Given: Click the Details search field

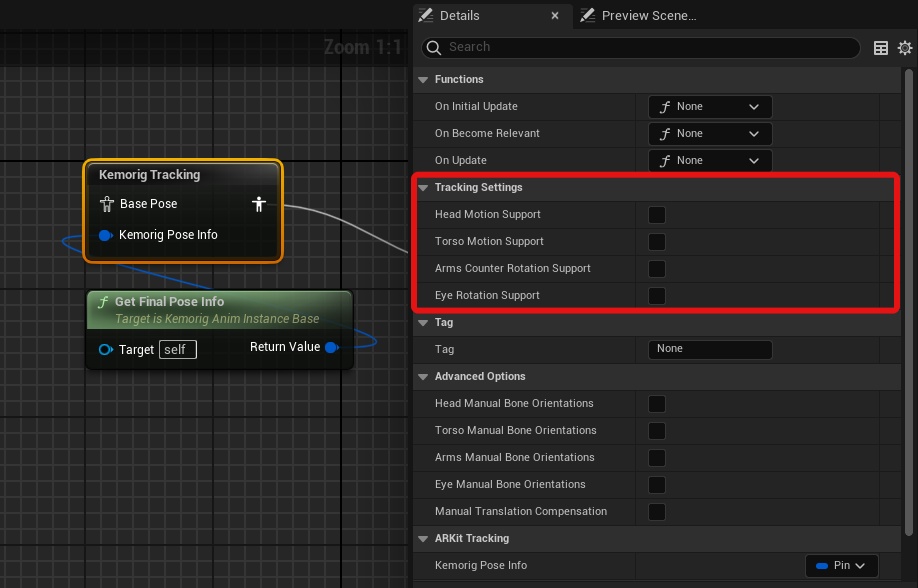Looking at the screenshot, I should click(650, 47).
